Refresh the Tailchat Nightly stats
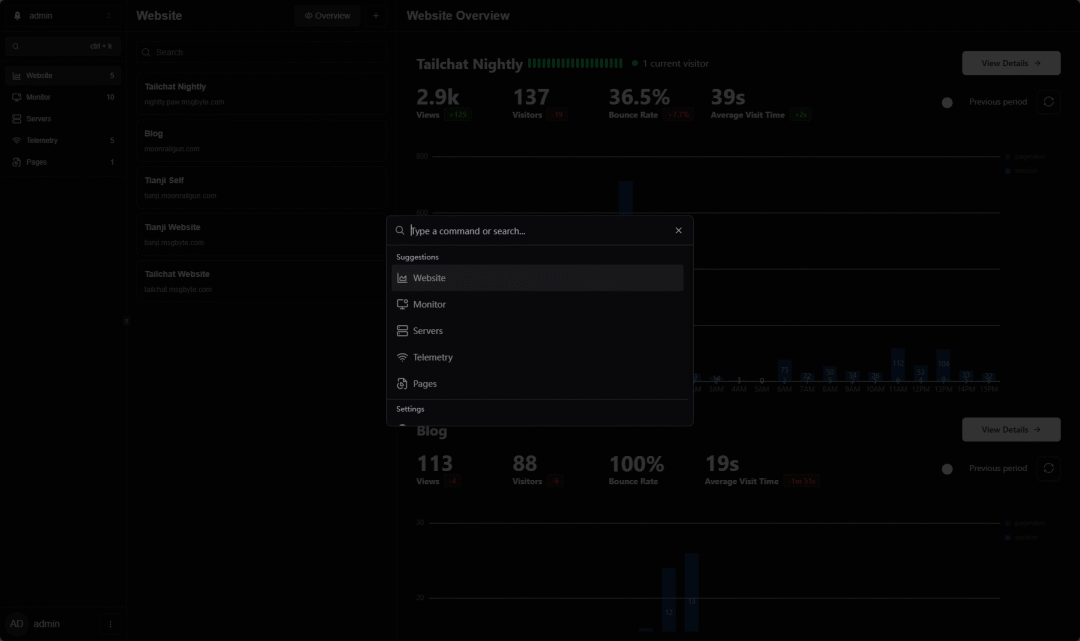Image resolution: width=1080 pixels, height=641 pixels. (1048, 102)
